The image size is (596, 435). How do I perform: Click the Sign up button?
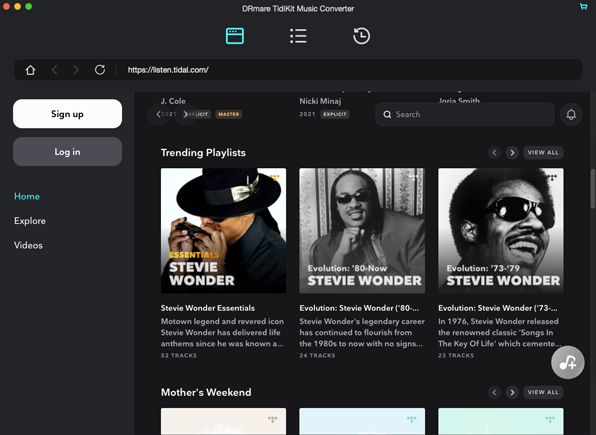click(x=67, y=114)
